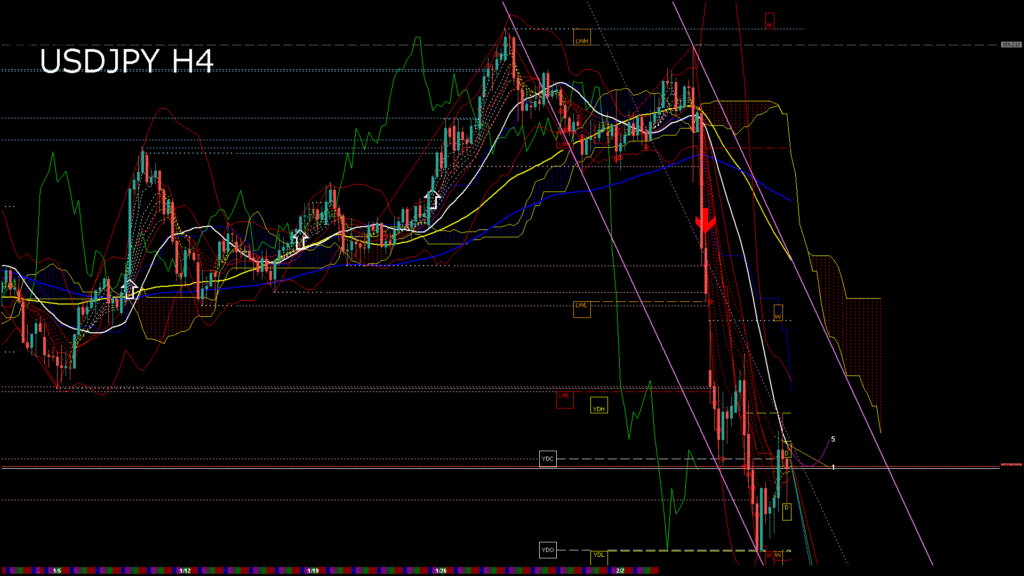1024x576 pixels.
Task: Click the red LWL label box
Action: pyautogui.click(x=565, y=398)
